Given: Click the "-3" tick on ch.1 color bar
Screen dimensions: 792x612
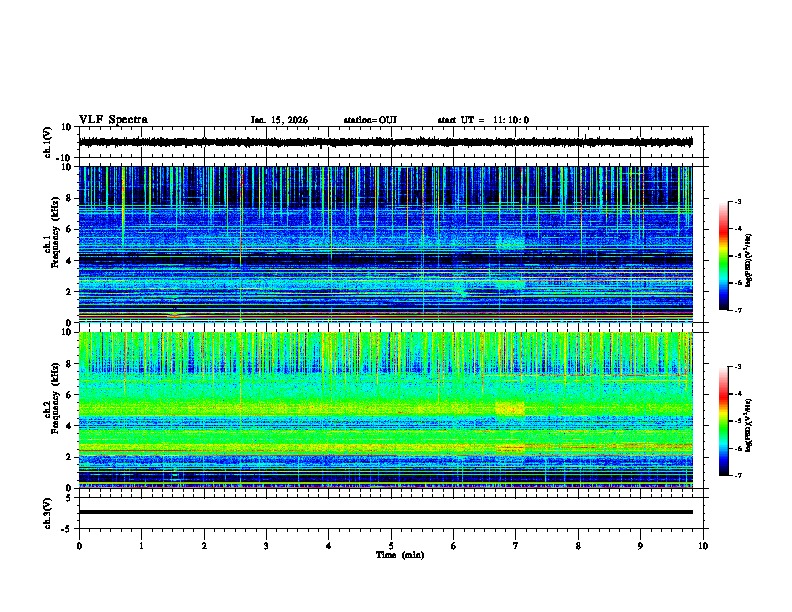Looking at the screenshot, I should [x=737, y=201].
